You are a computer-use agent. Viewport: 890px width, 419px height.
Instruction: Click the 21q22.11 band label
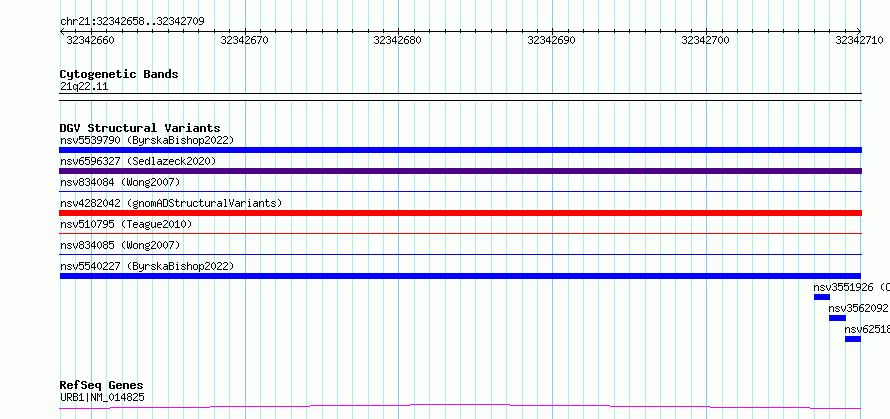tap(84, 87)
